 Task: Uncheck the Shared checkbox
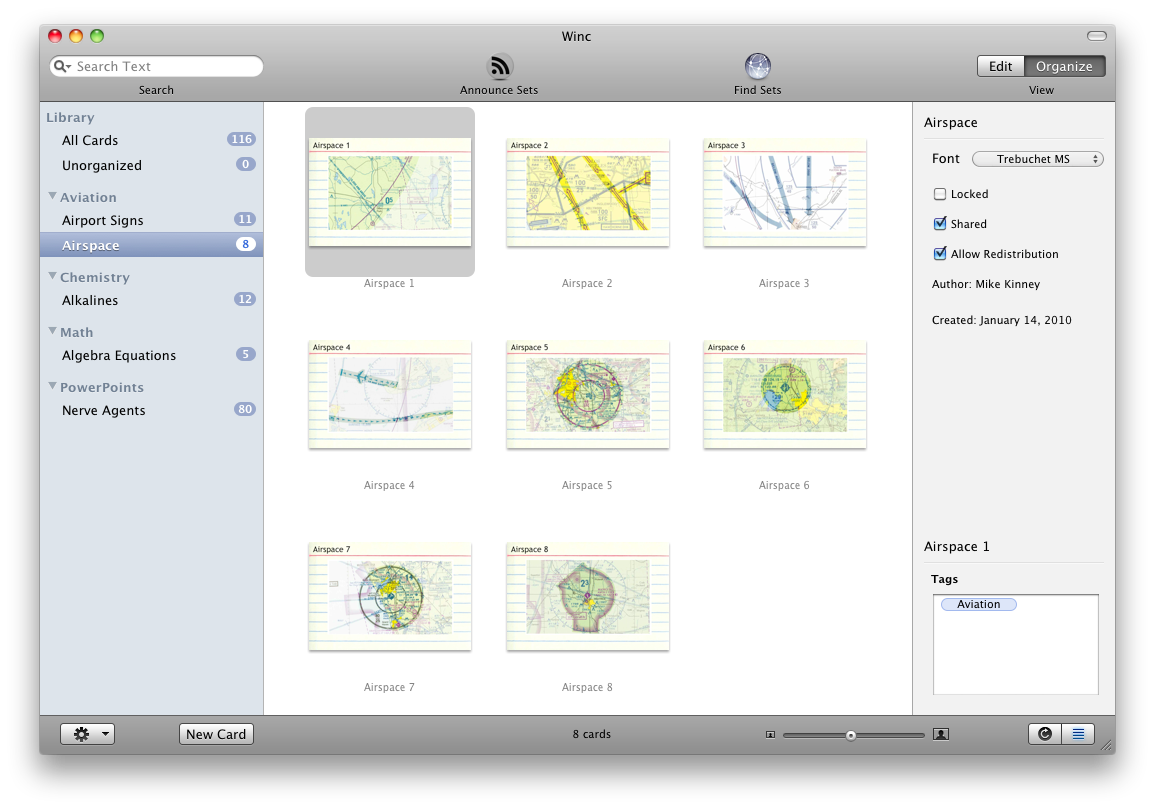[x=940, y=223]
